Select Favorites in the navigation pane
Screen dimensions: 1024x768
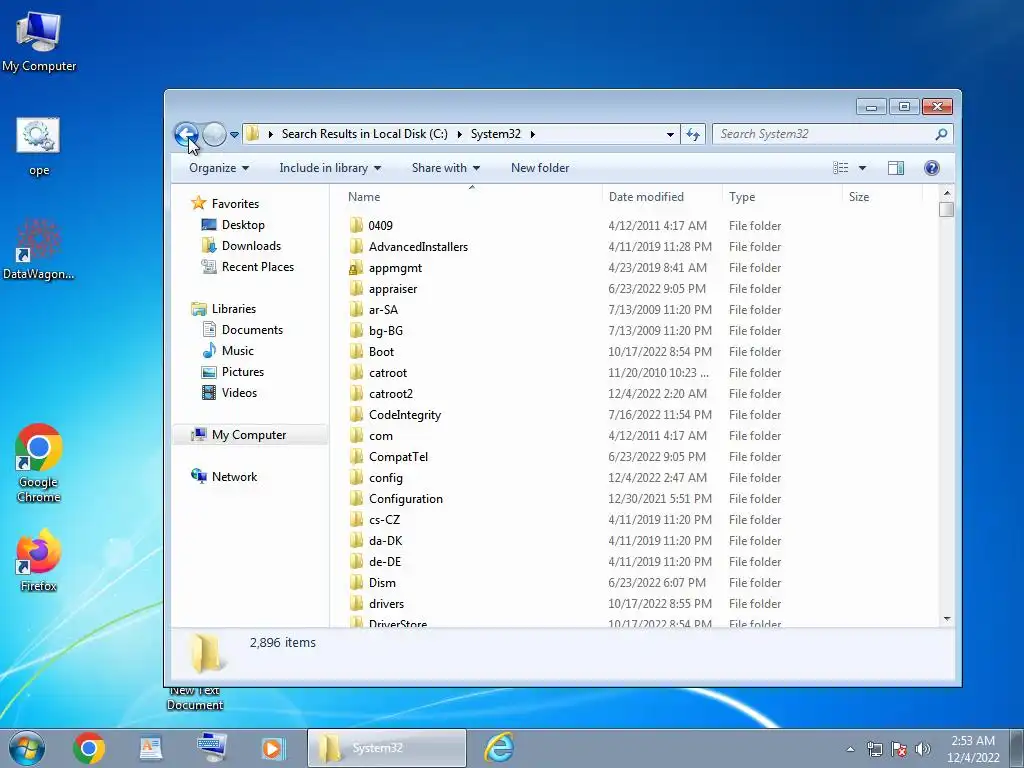pyautogui.click(x=225, y=204)
